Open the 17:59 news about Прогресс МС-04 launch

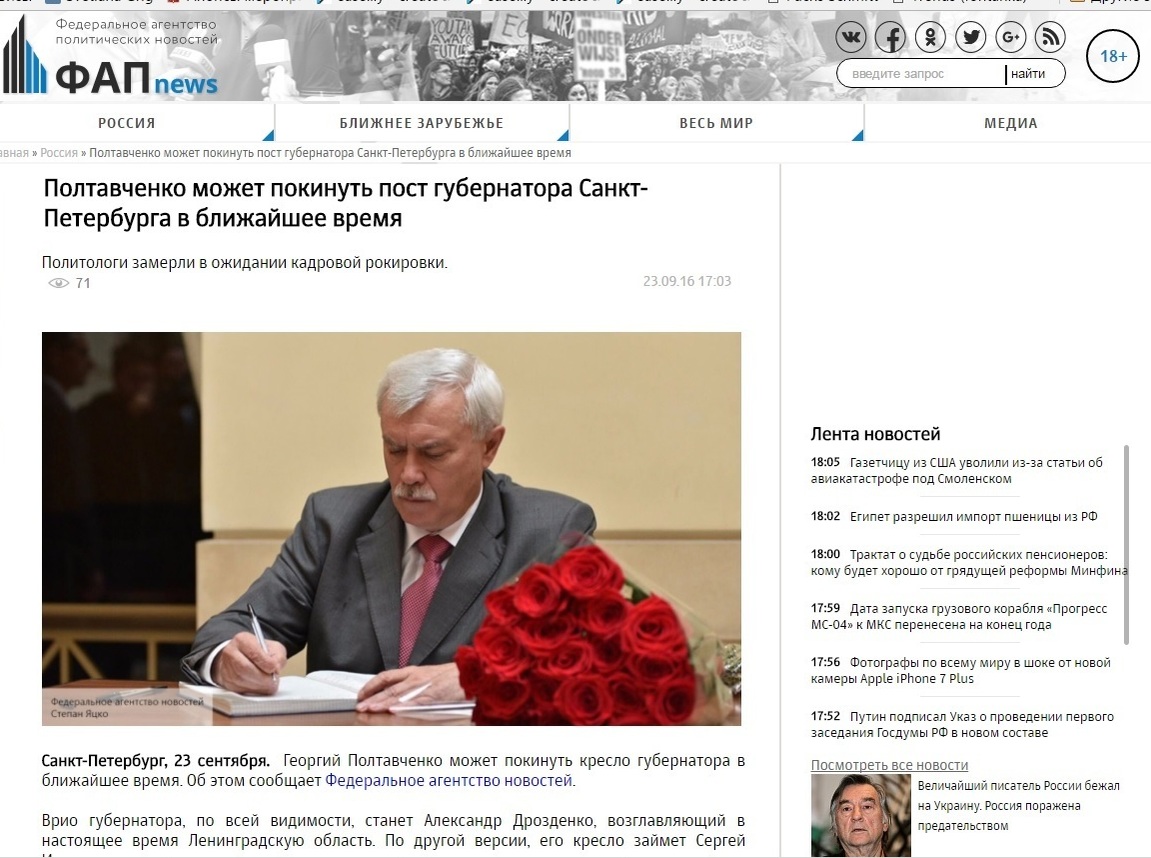click(959, 617)
